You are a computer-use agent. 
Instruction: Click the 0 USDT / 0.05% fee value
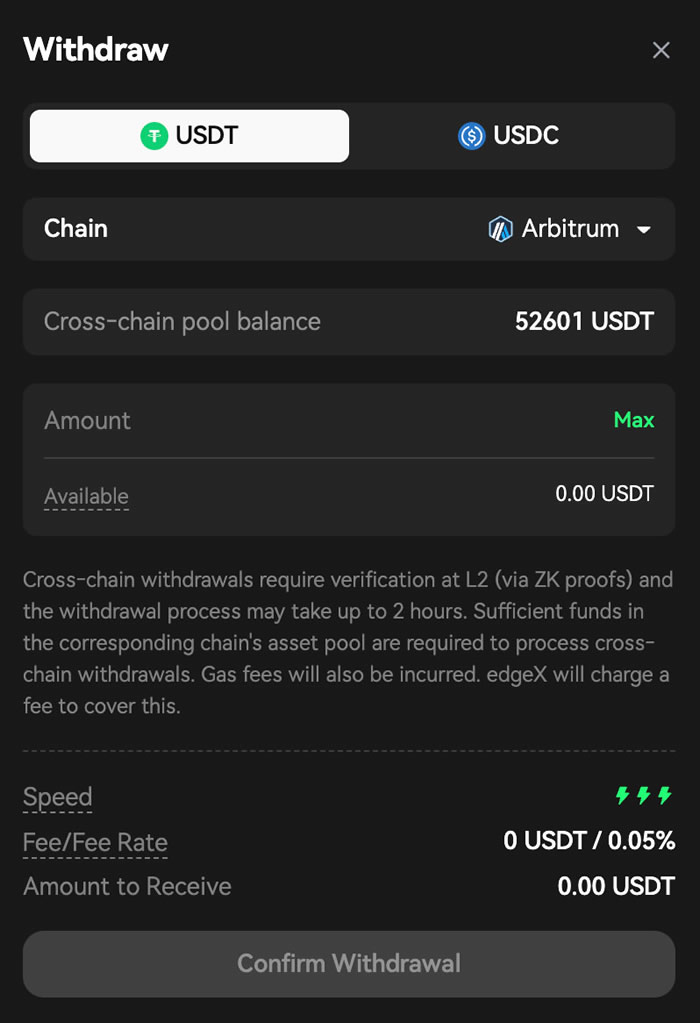coord(589,841)
